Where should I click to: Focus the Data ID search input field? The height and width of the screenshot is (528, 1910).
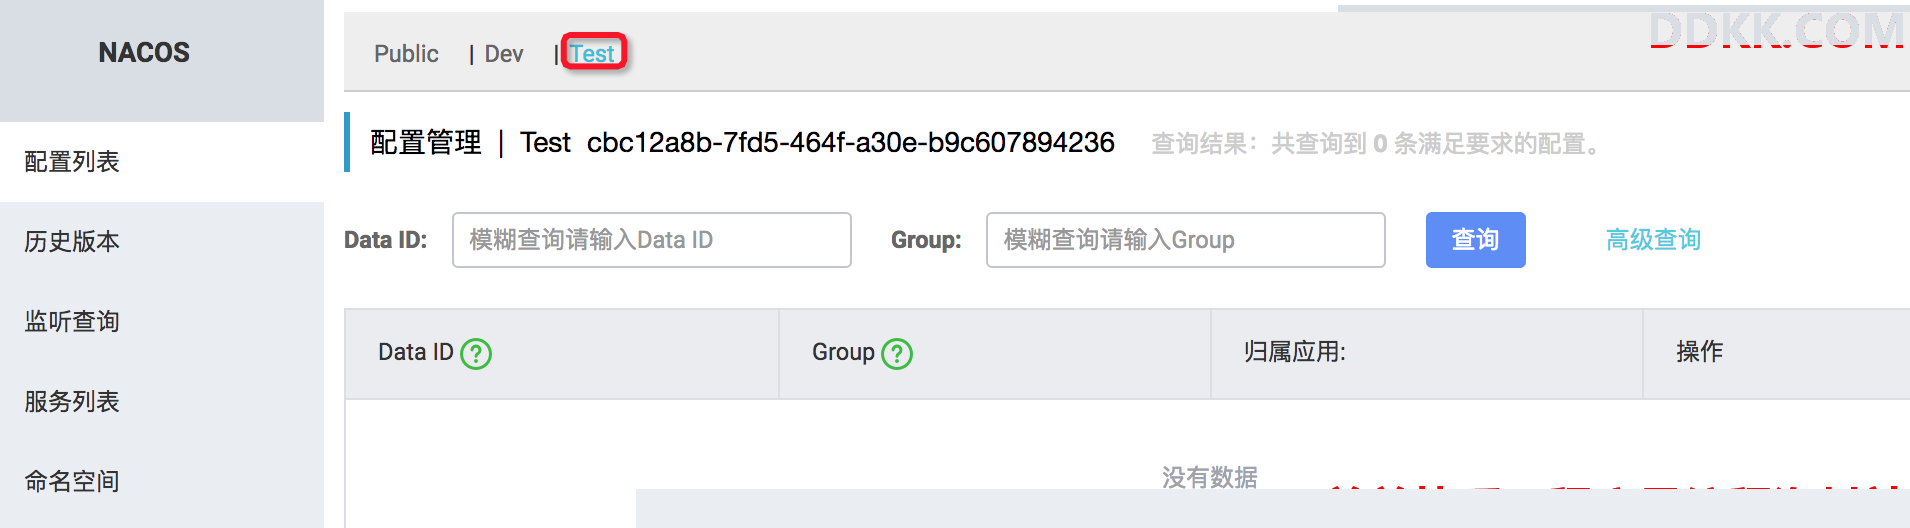pyautogui.click(x=652, y=240)
